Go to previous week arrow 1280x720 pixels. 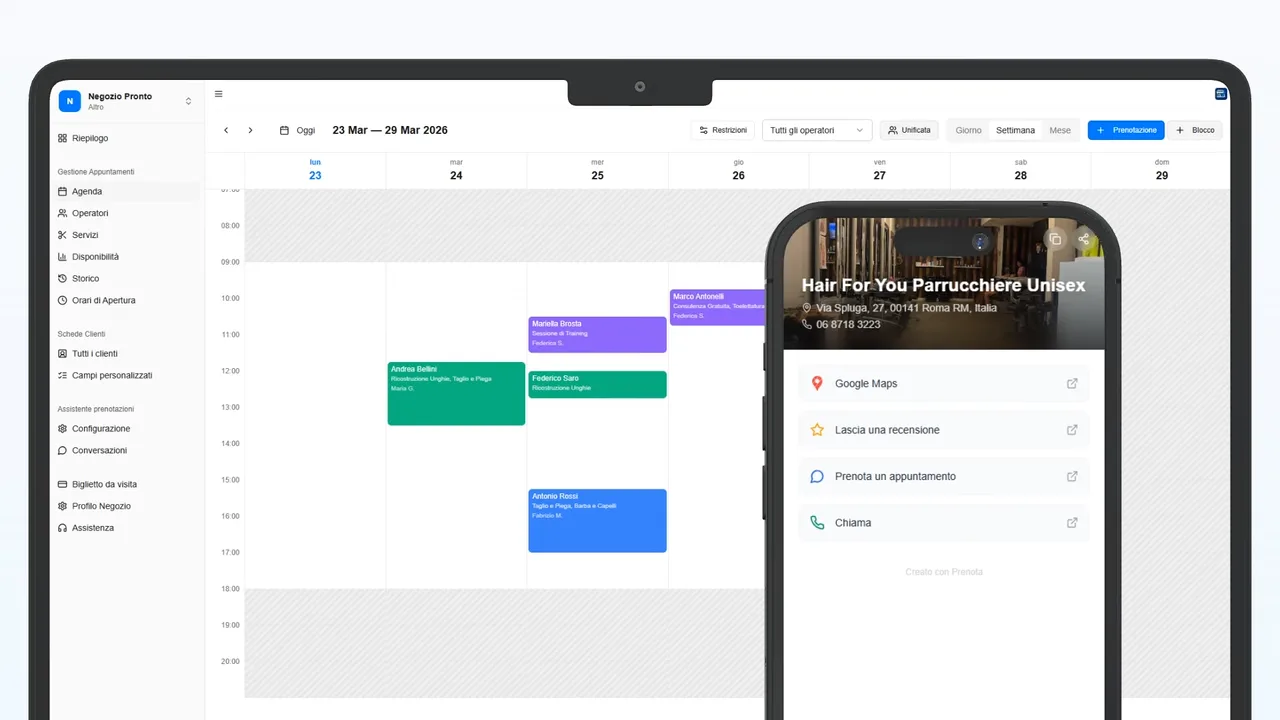pos(226,130)
